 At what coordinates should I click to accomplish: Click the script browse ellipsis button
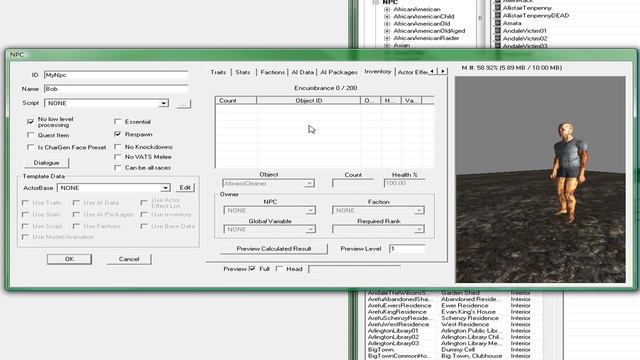(184, 104)
